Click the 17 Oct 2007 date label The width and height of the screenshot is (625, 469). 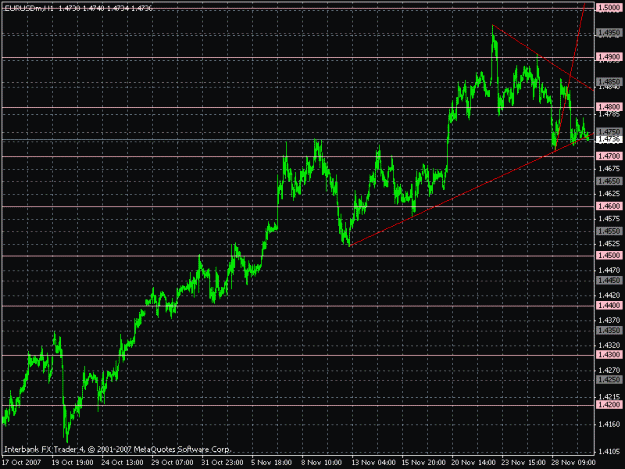click(x=22, y=463)
